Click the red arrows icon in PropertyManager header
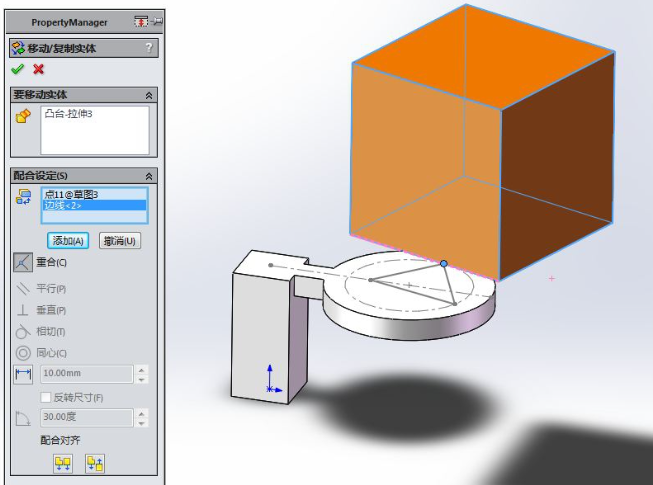 point(141,21)
